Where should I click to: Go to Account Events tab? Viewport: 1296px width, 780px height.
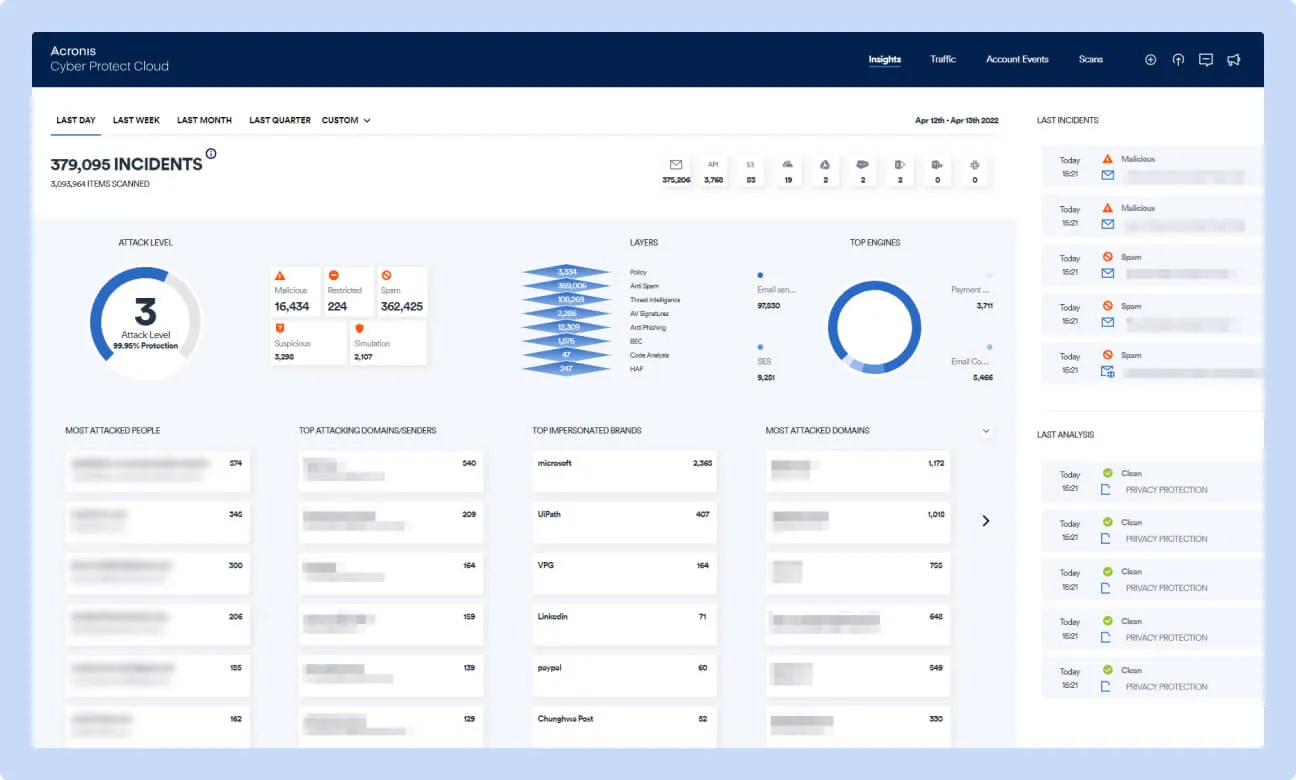[x=1017, y=60]
